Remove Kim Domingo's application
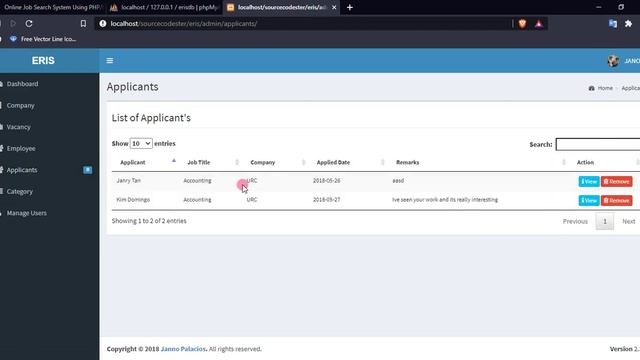The height and width of the screenshot is (360, 640). coord(616,200)
